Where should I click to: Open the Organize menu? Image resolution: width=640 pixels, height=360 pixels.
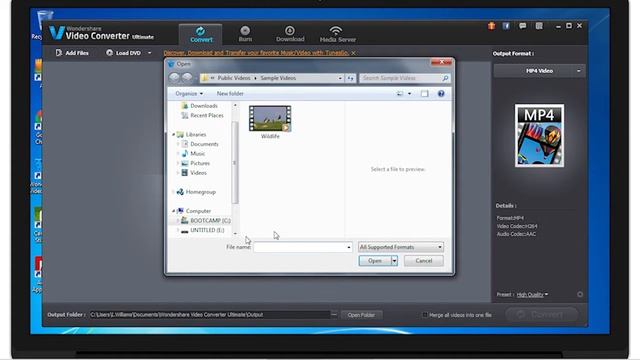pyautogui.click(x=189, y=94)
